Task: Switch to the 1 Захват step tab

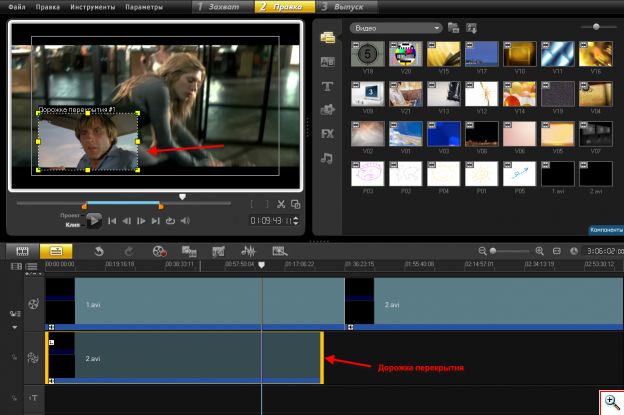Action: point(223,7)
